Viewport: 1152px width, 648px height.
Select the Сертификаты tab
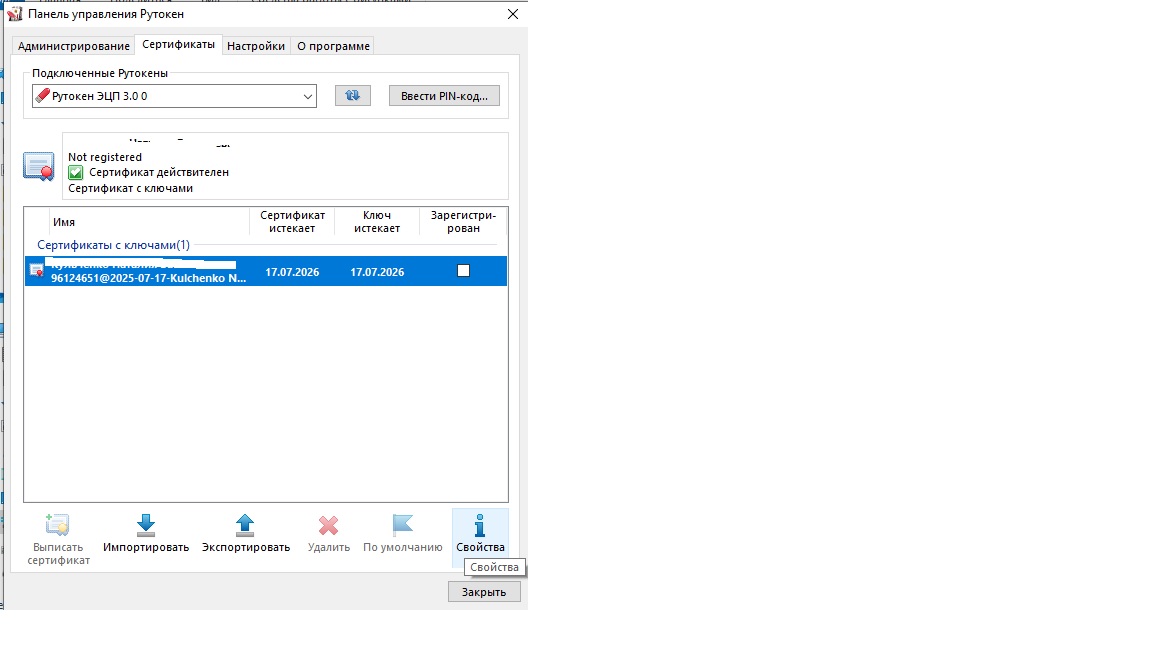click(x=179, y=44)
